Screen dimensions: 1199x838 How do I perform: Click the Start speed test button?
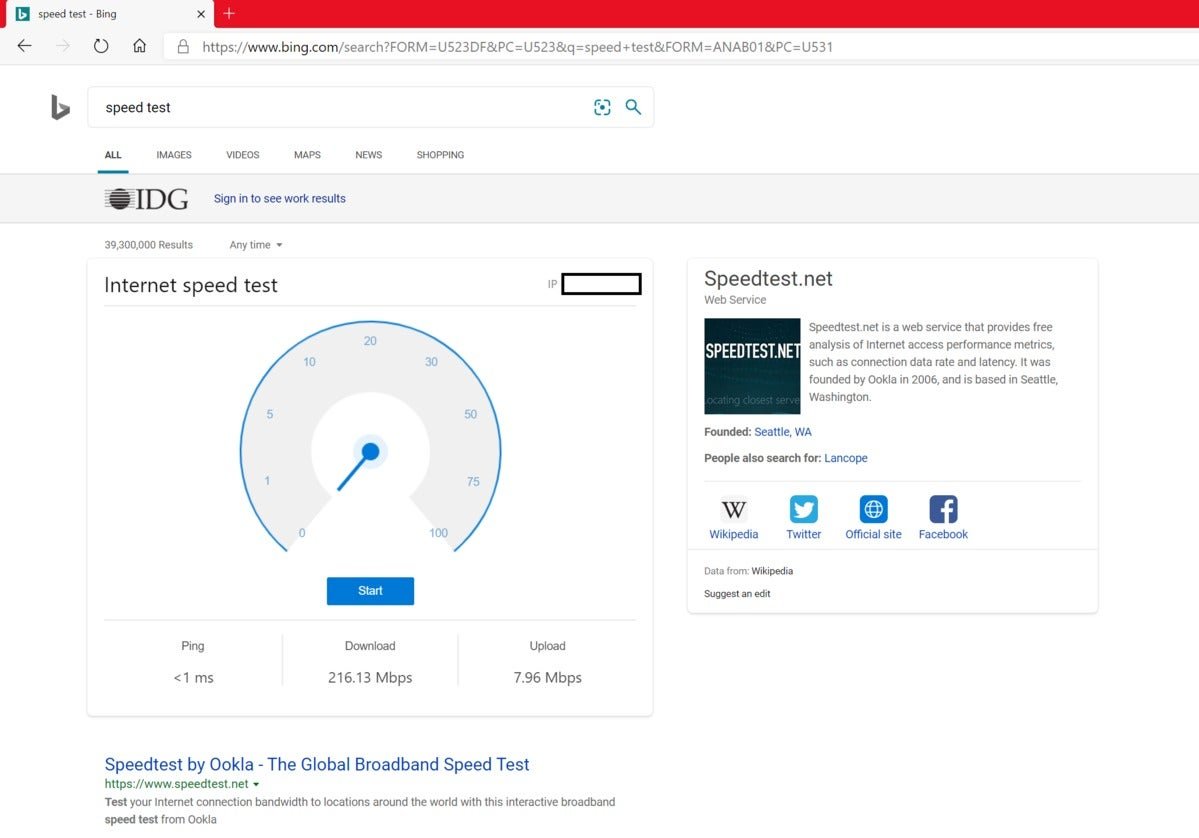(370, 591)
